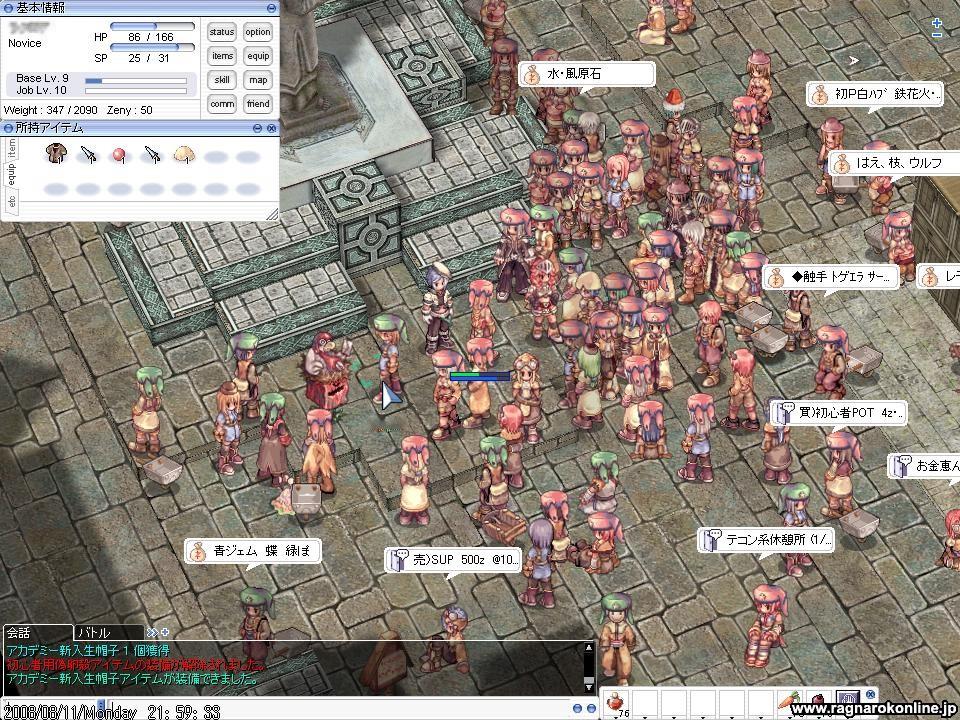Screen dimensions: 960x720
Task: Click the red 装備が解除されました chat message
Action: pos(137,665)
